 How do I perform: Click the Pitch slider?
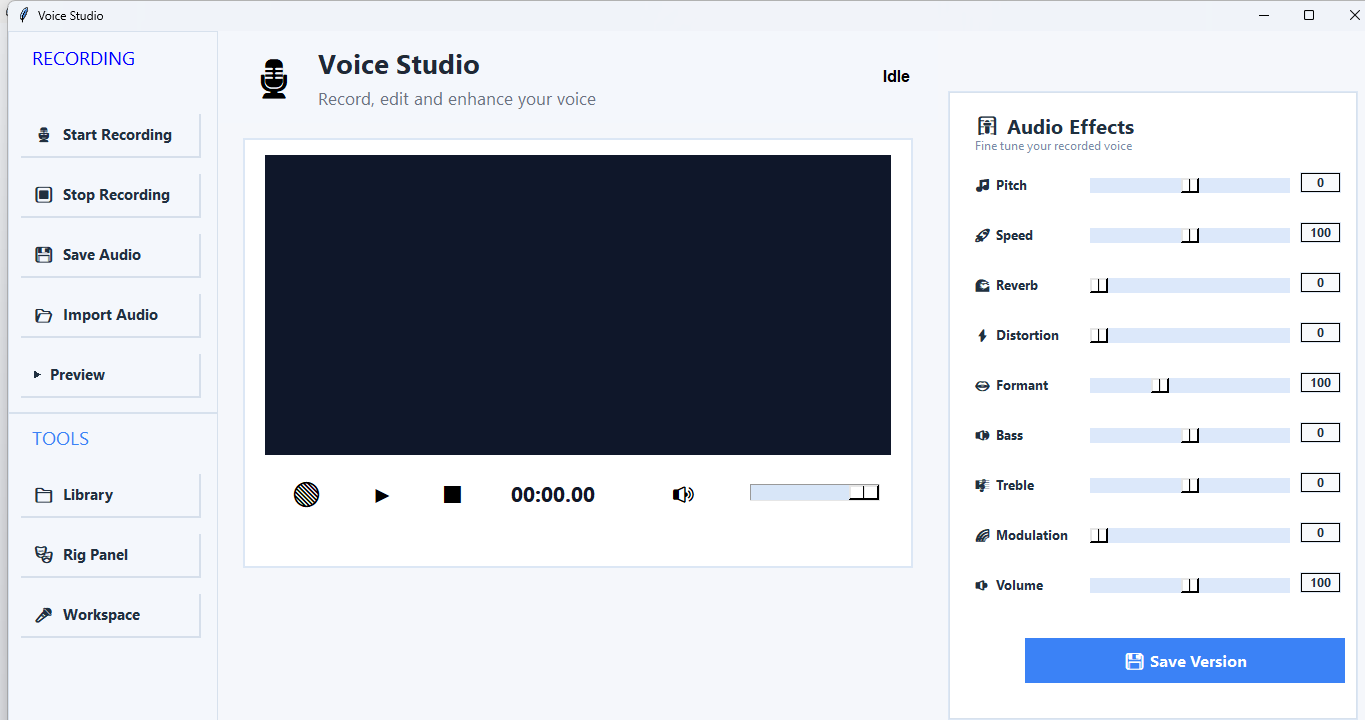[x=1190, y=185]
